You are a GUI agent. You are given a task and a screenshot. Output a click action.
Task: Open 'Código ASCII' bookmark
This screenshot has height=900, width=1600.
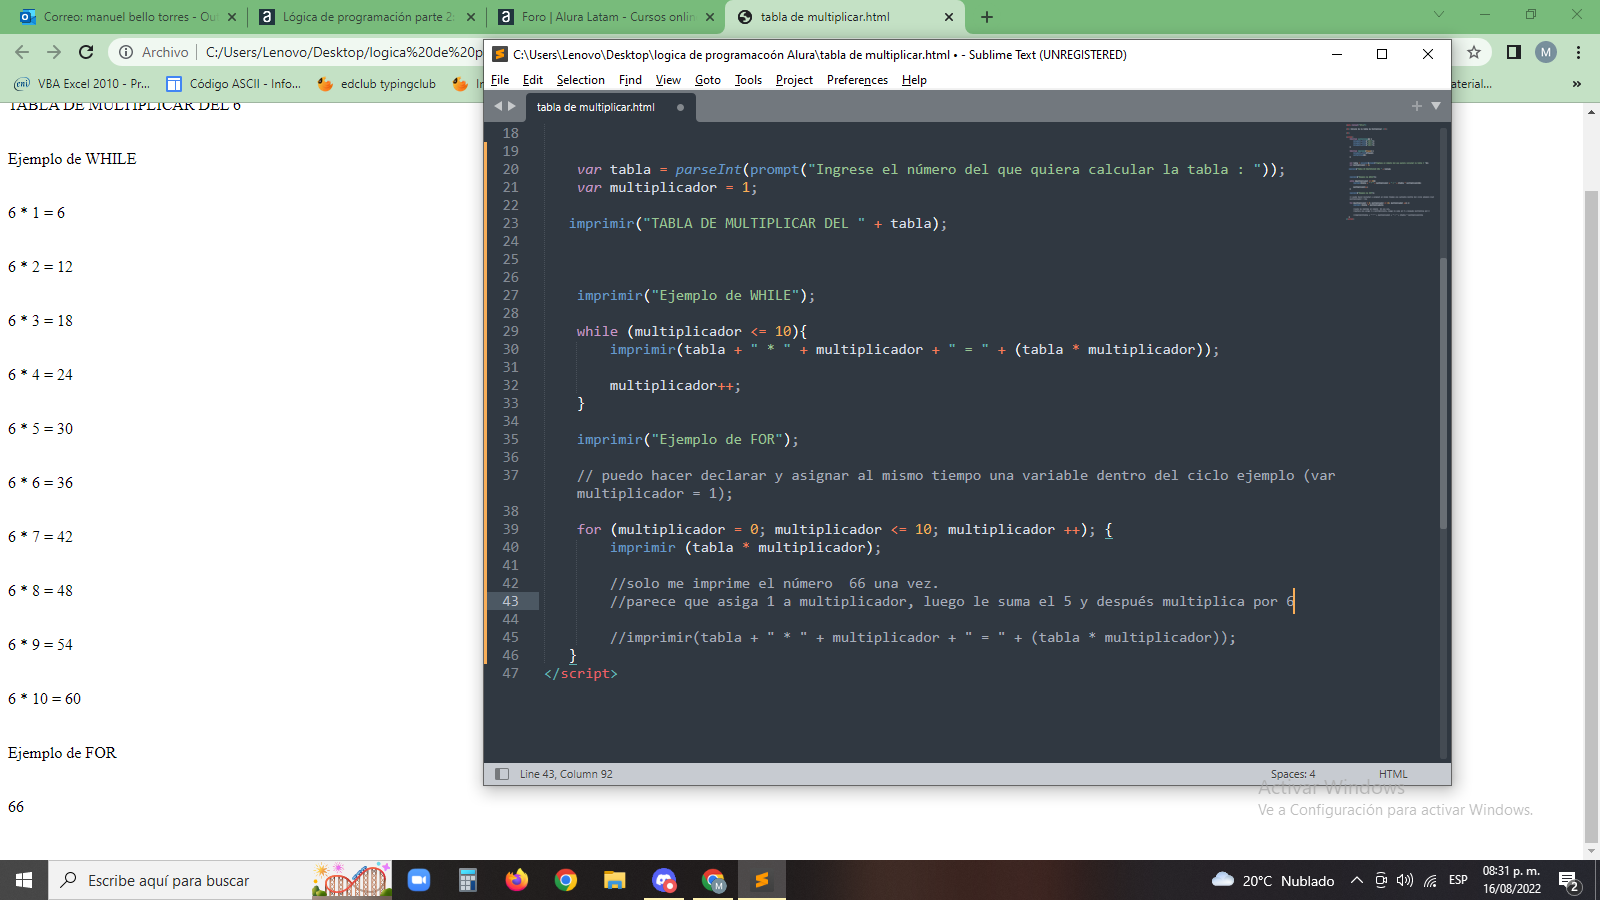coord(234,84)
